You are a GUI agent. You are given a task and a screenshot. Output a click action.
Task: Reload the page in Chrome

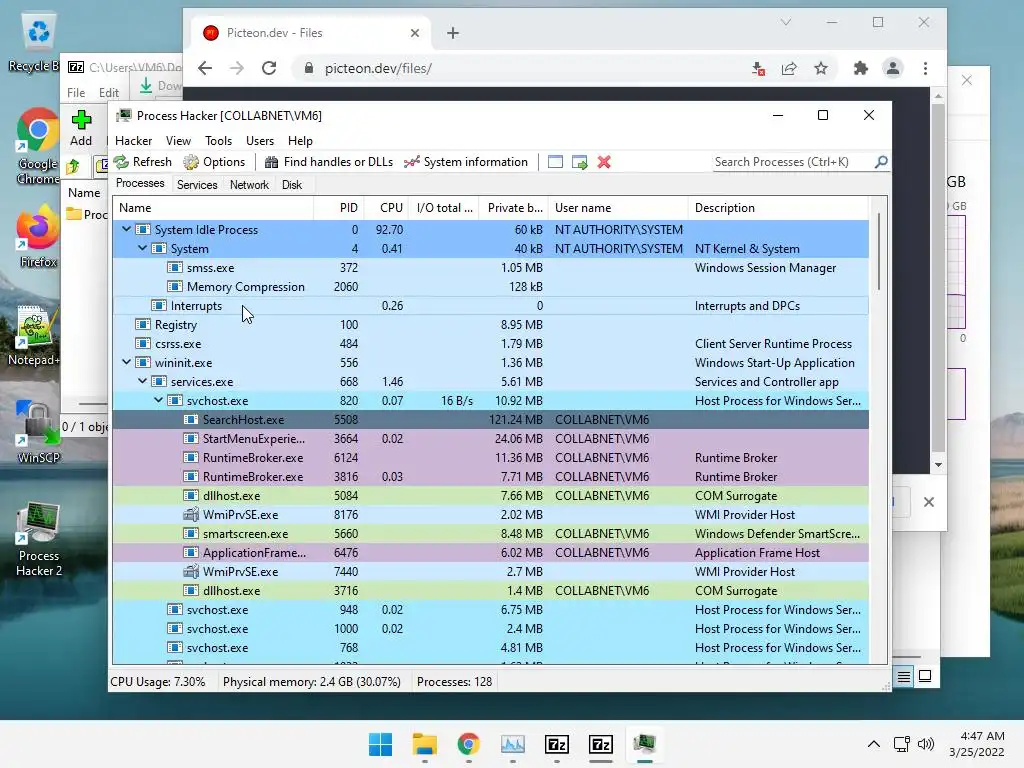[269, 68]
